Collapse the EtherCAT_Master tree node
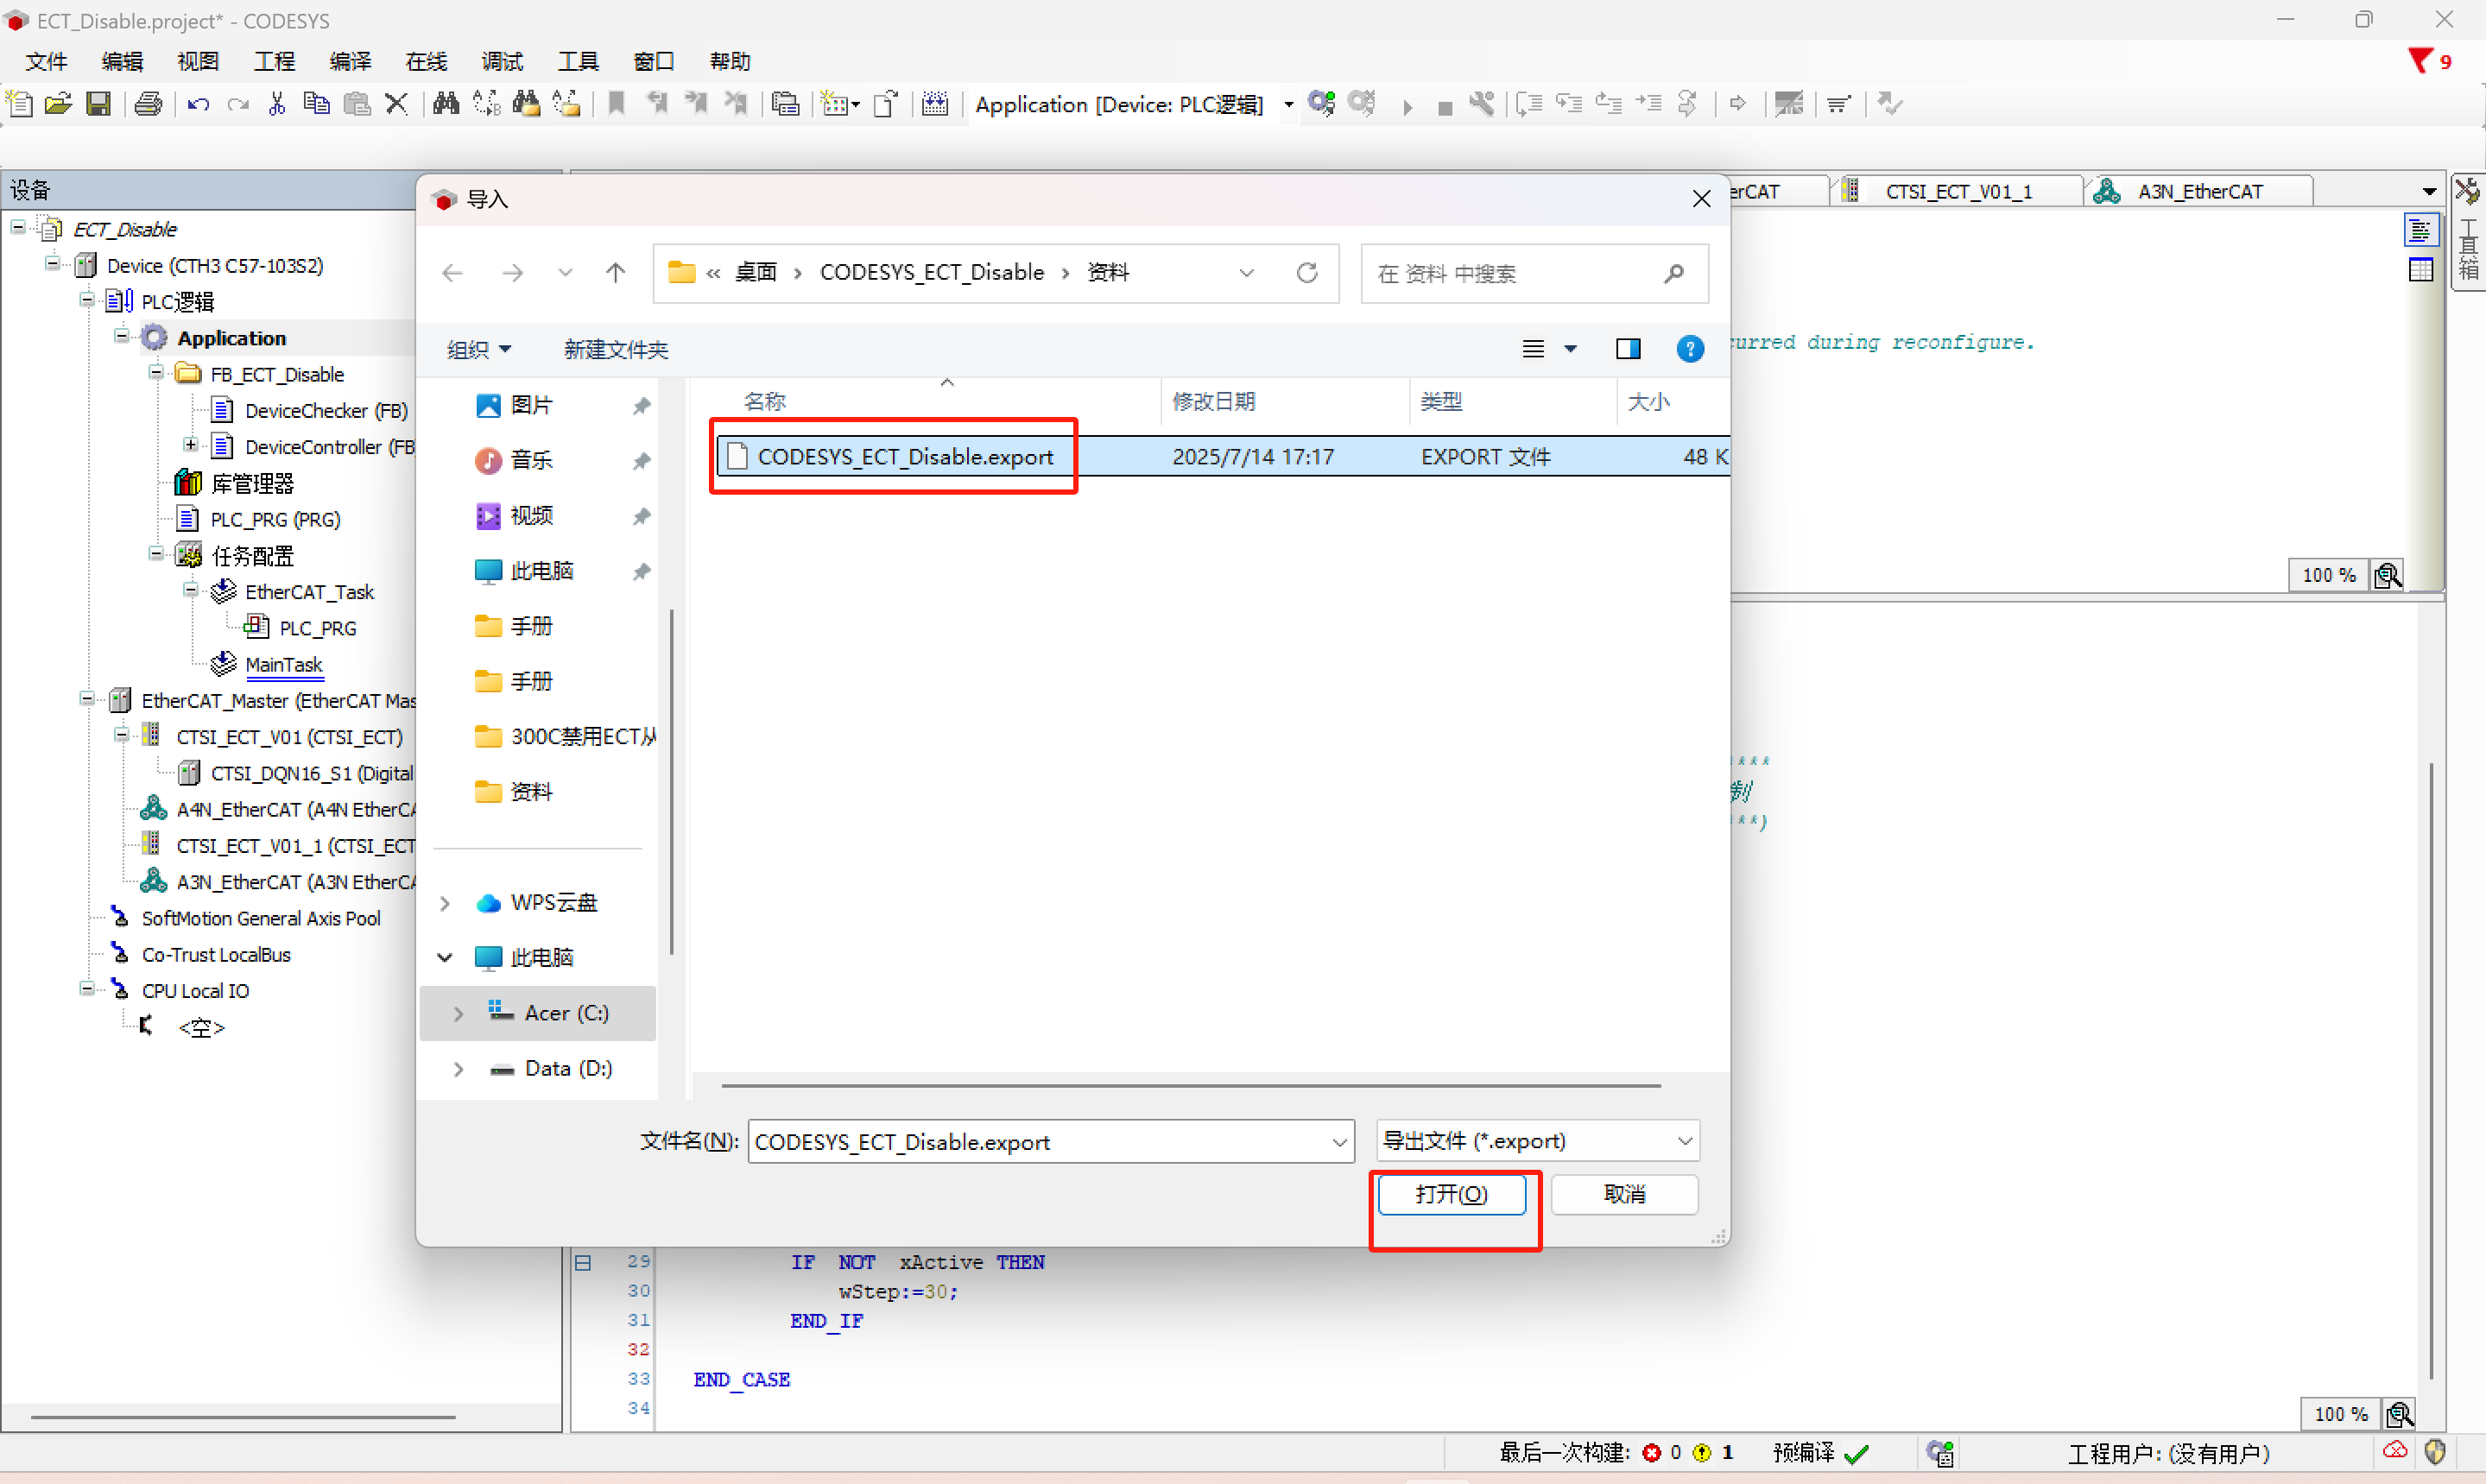The height and width of the screenshot is (1484, 2486). pyautogui.click(x=87, y=699)
